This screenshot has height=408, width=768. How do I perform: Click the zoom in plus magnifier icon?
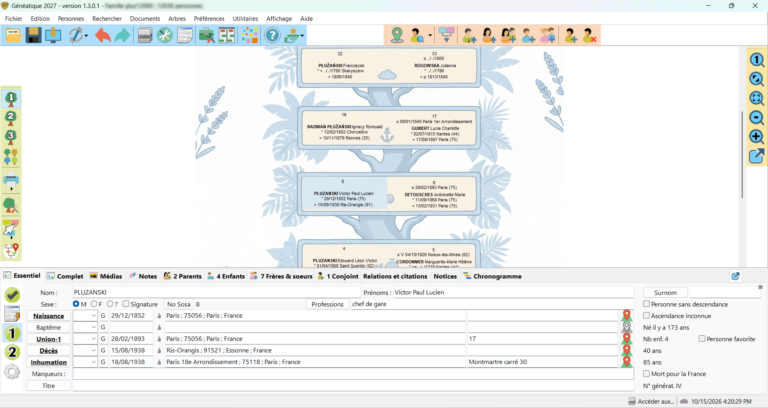point(756,137)
